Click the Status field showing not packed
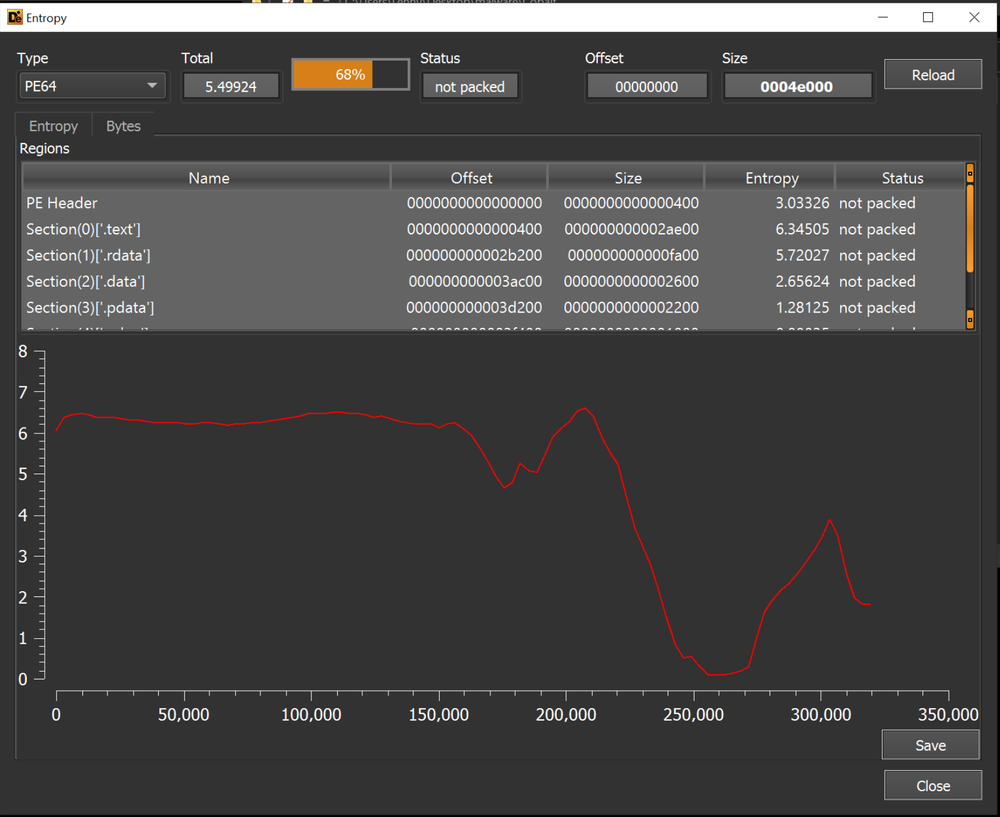1000x817 pixels. click(470, 86)
